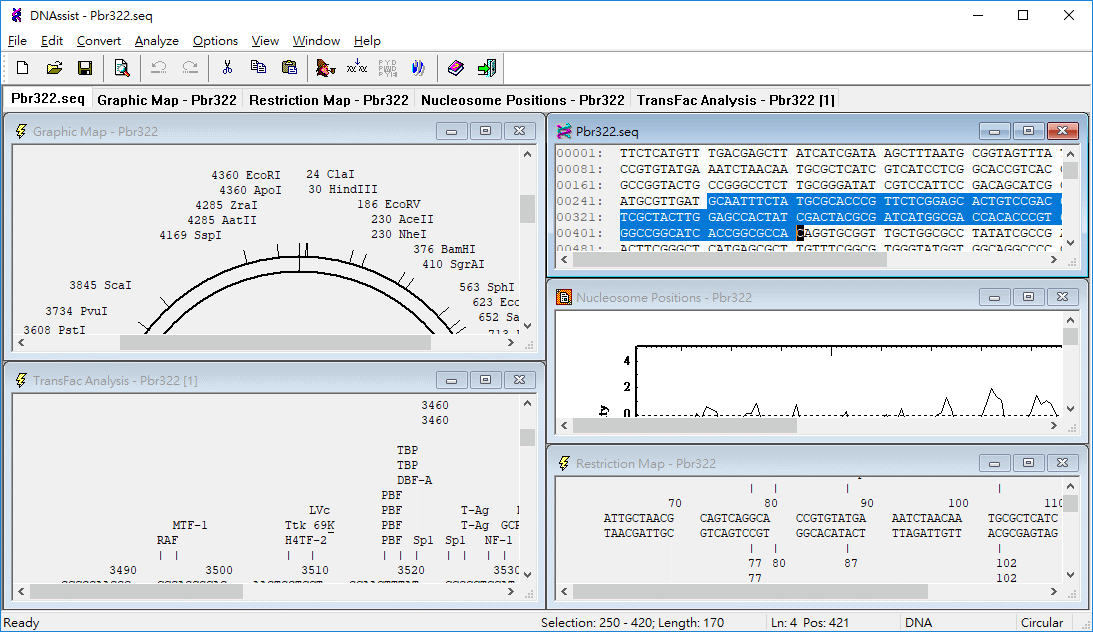Click the restriction site xx/xx toolbar icon
The image size is (1093, 632).
pyautogui.click(x=356, y=68)
